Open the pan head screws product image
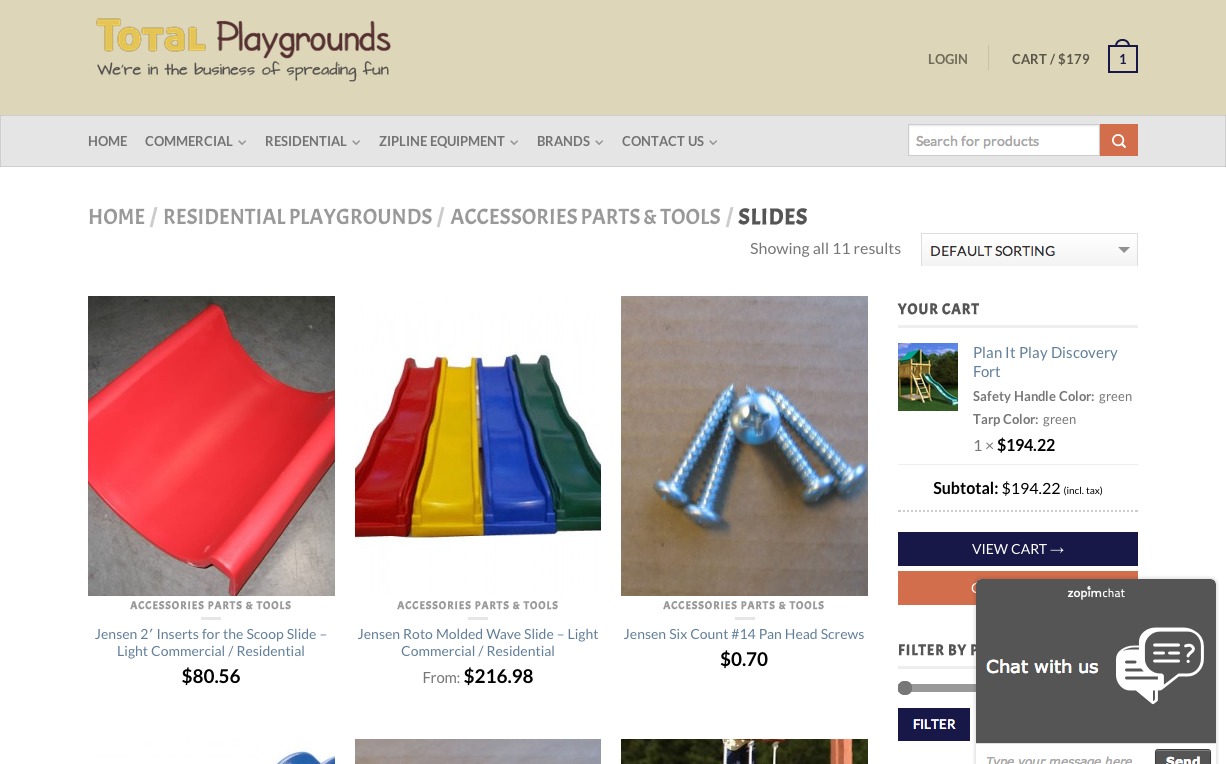1226x764 pixels. [x=744, y=446]
